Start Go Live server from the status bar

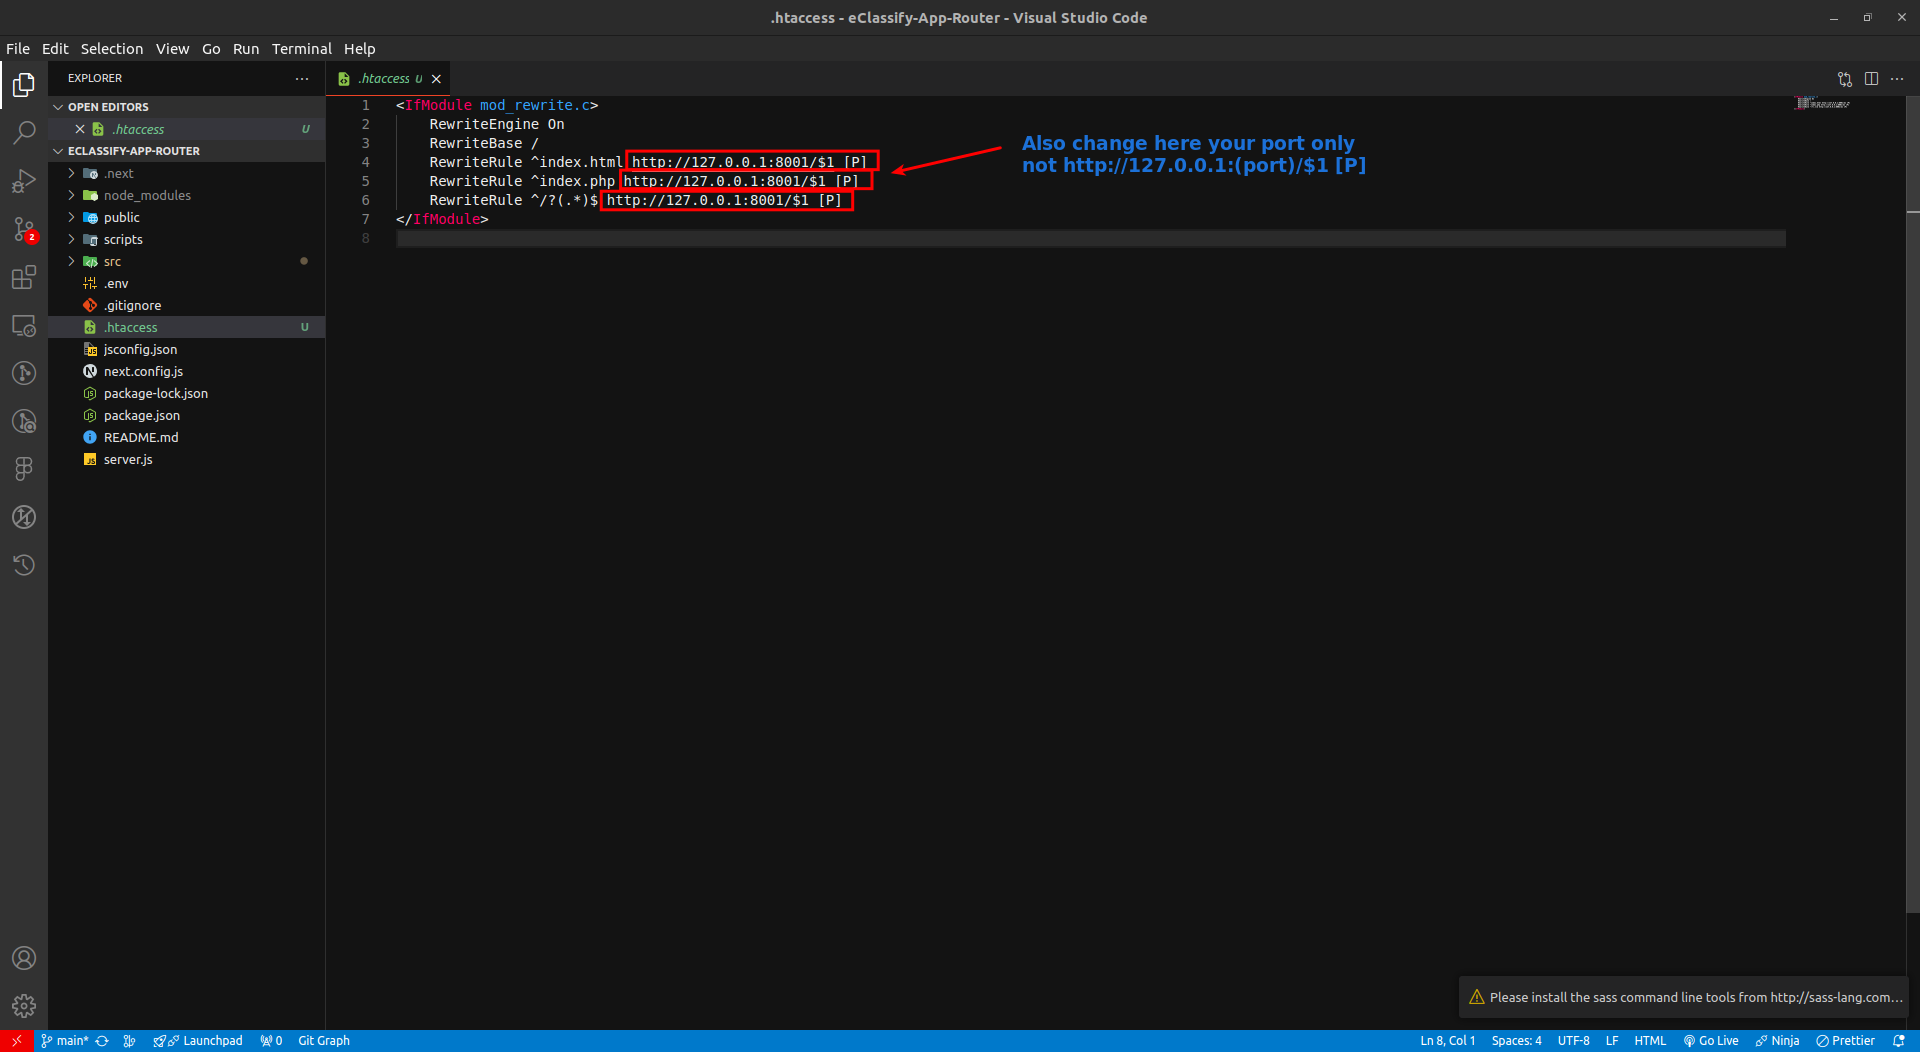1711,1040
